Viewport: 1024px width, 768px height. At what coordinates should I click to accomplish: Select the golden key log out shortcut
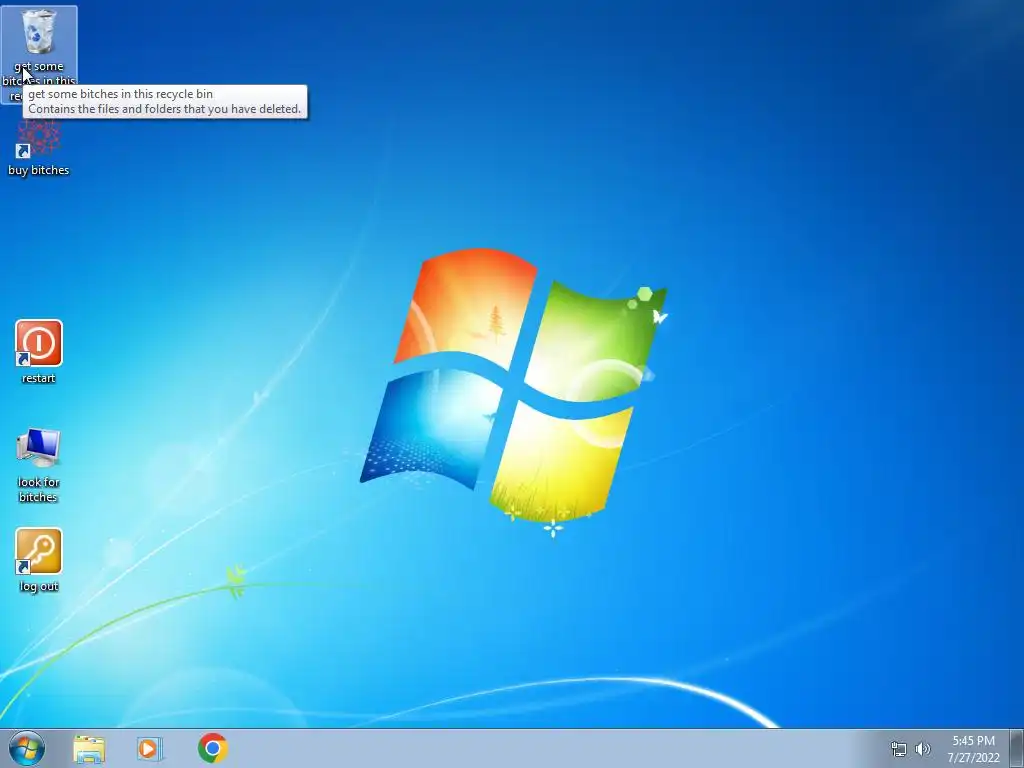[39, 551]
